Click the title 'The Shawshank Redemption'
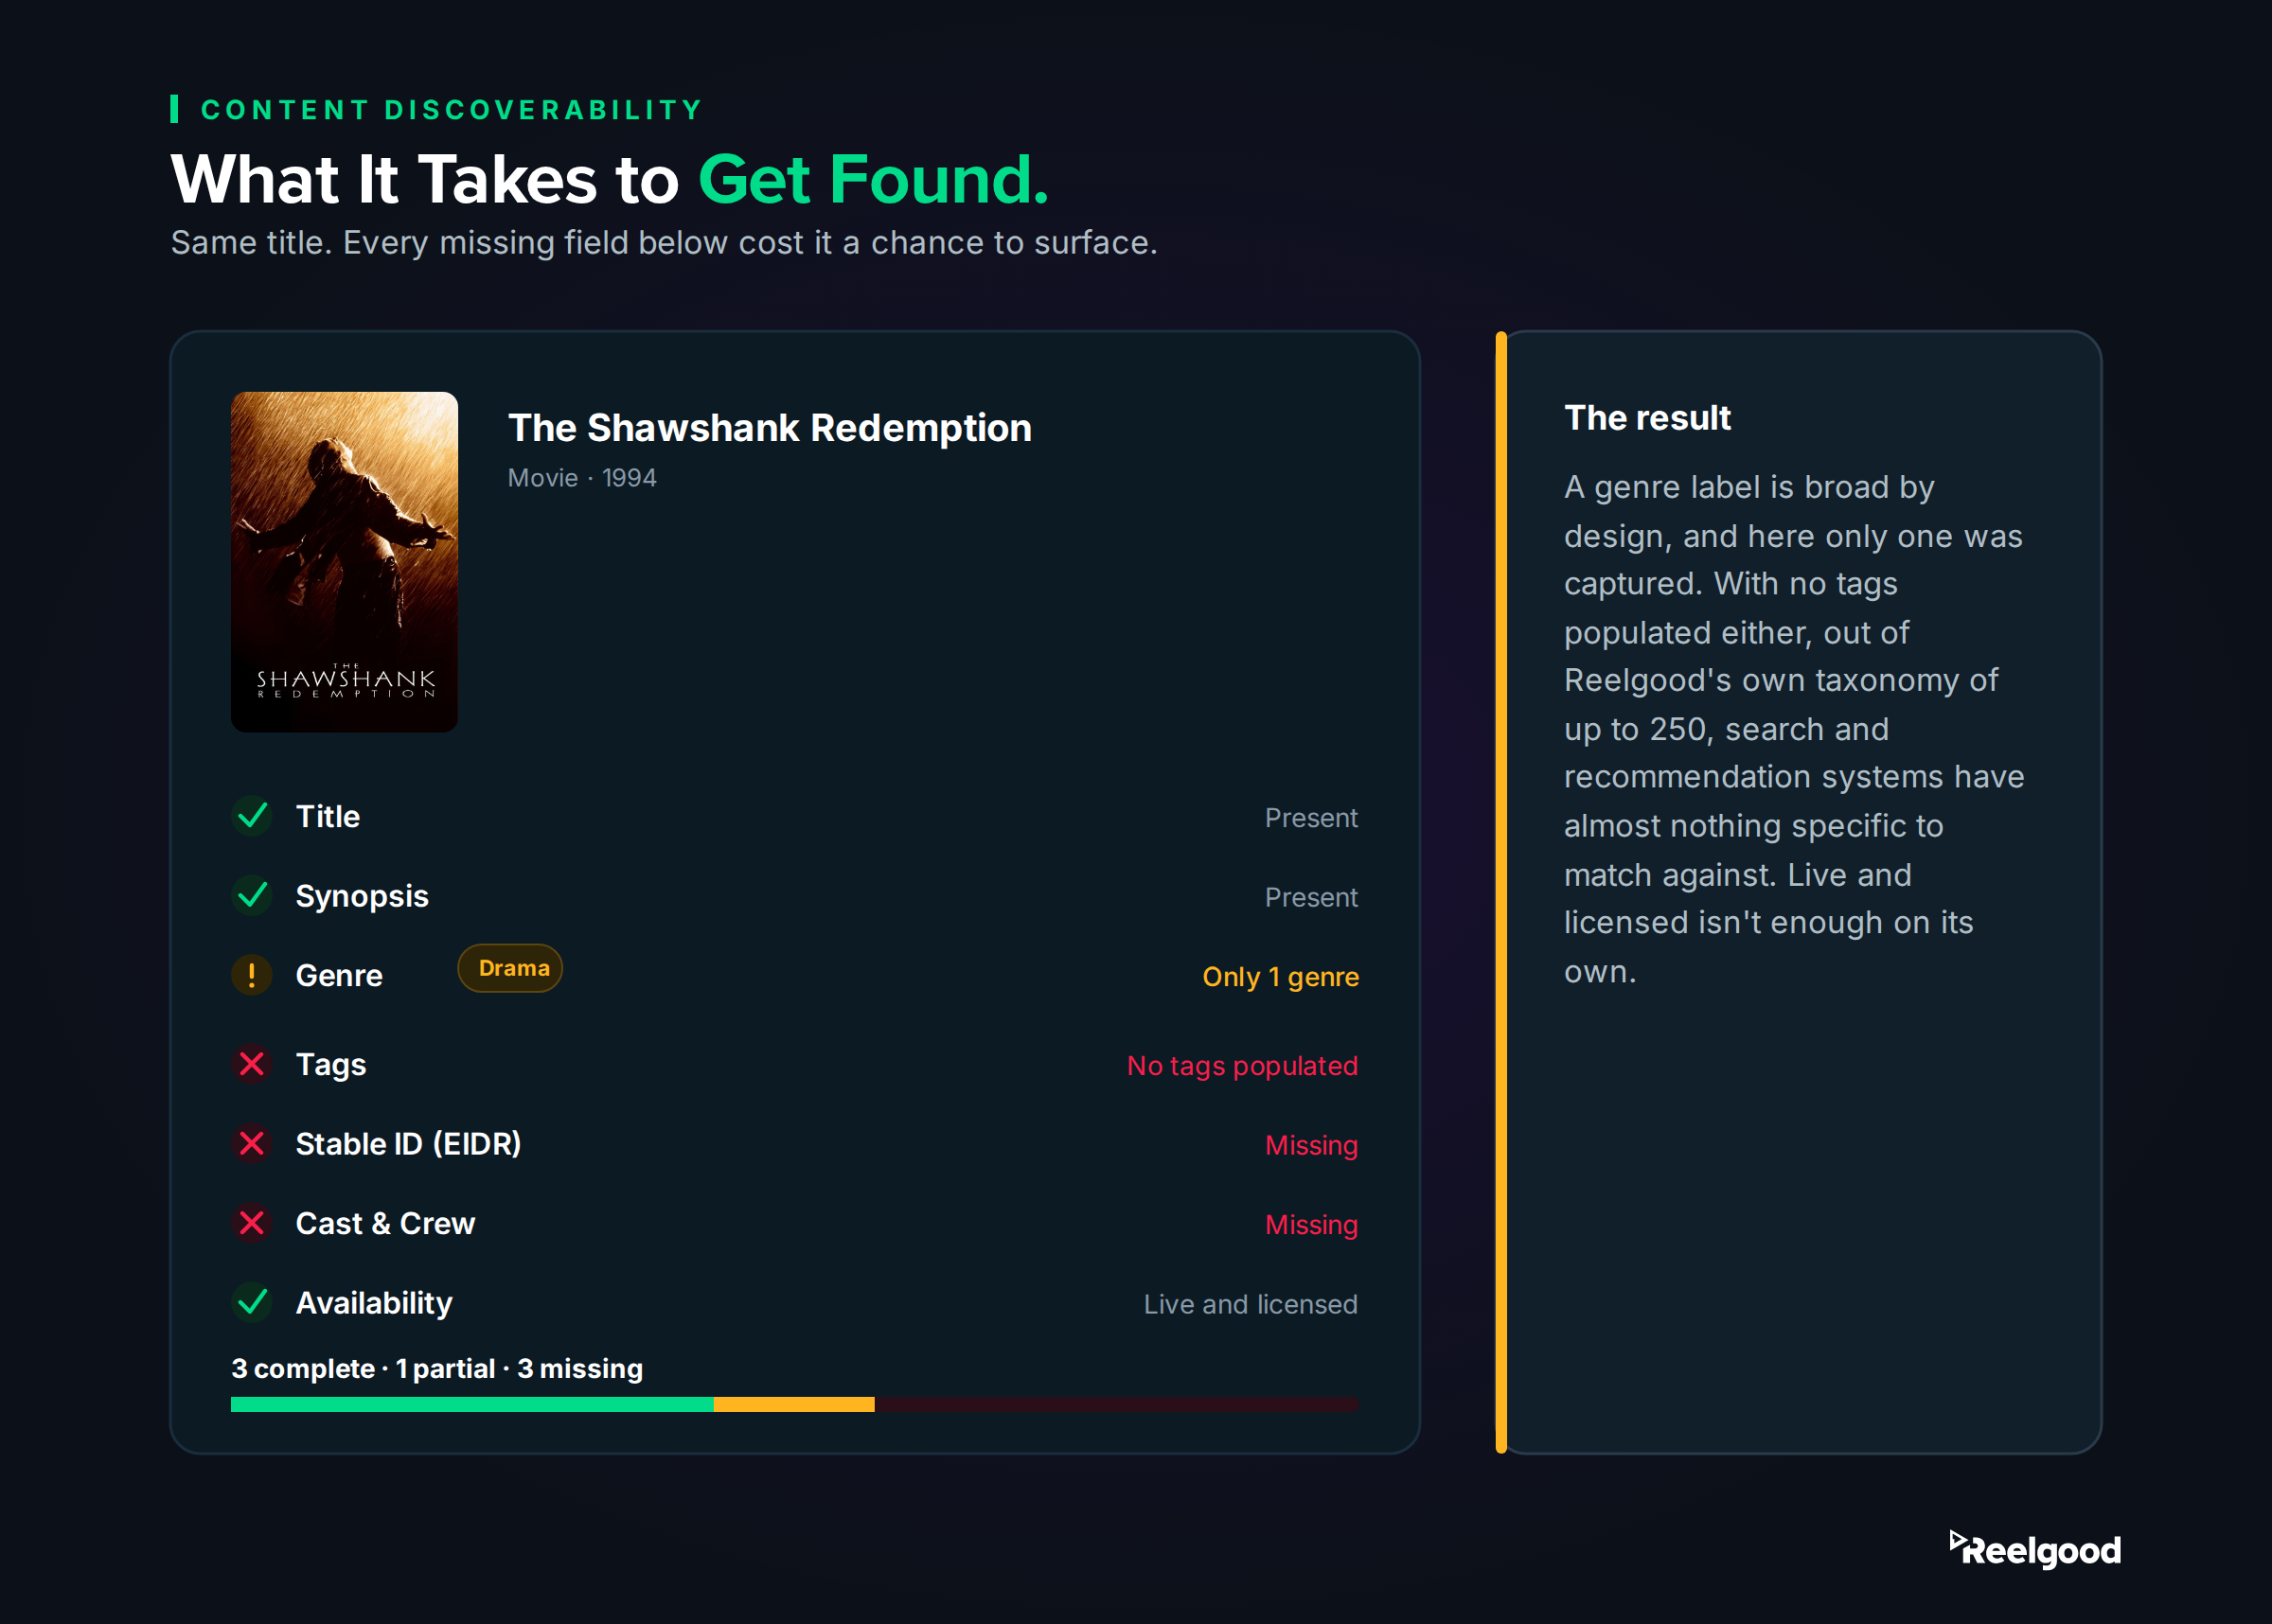 [770, 428]
